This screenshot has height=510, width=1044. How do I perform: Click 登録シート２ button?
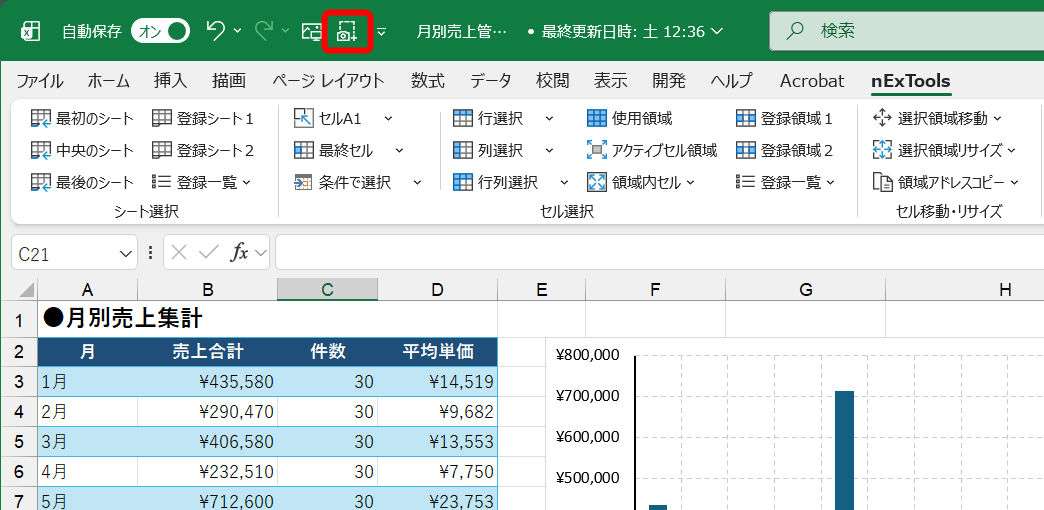[x=203, y=150]
